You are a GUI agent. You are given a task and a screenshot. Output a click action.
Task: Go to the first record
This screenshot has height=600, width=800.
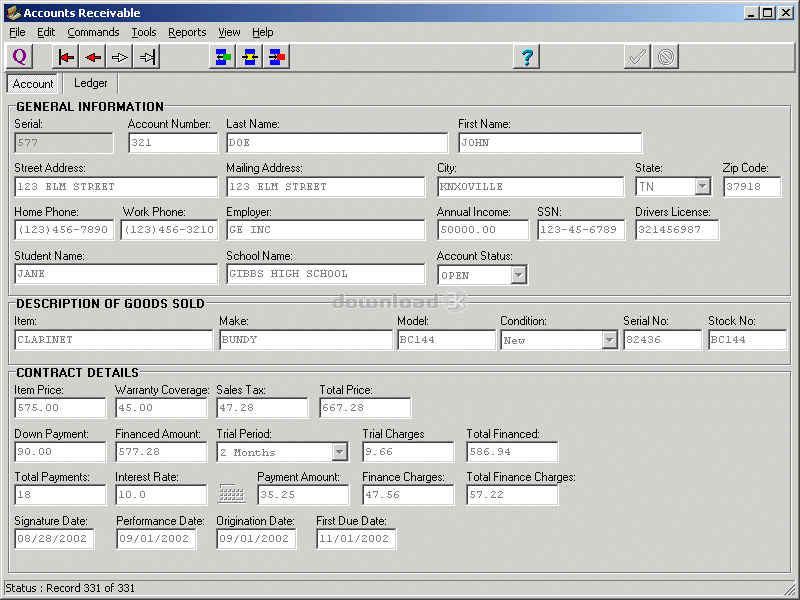pyautogui.click(x=66, y=57)
